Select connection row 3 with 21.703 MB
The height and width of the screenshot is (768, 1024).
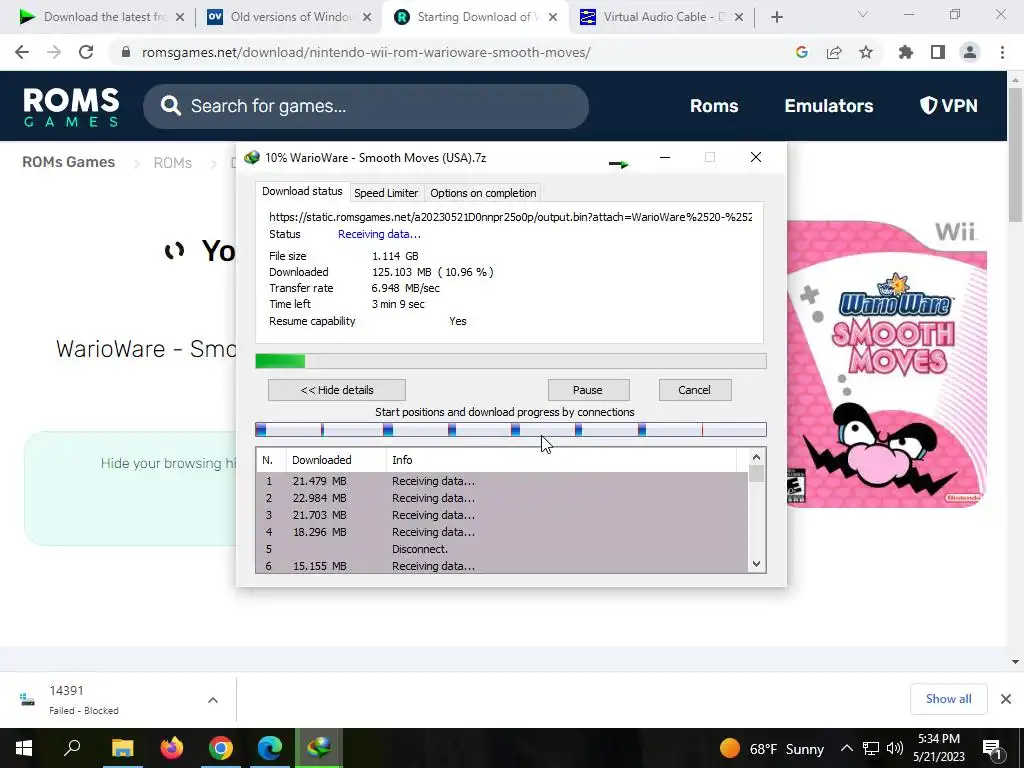click(x=502, y=515)
